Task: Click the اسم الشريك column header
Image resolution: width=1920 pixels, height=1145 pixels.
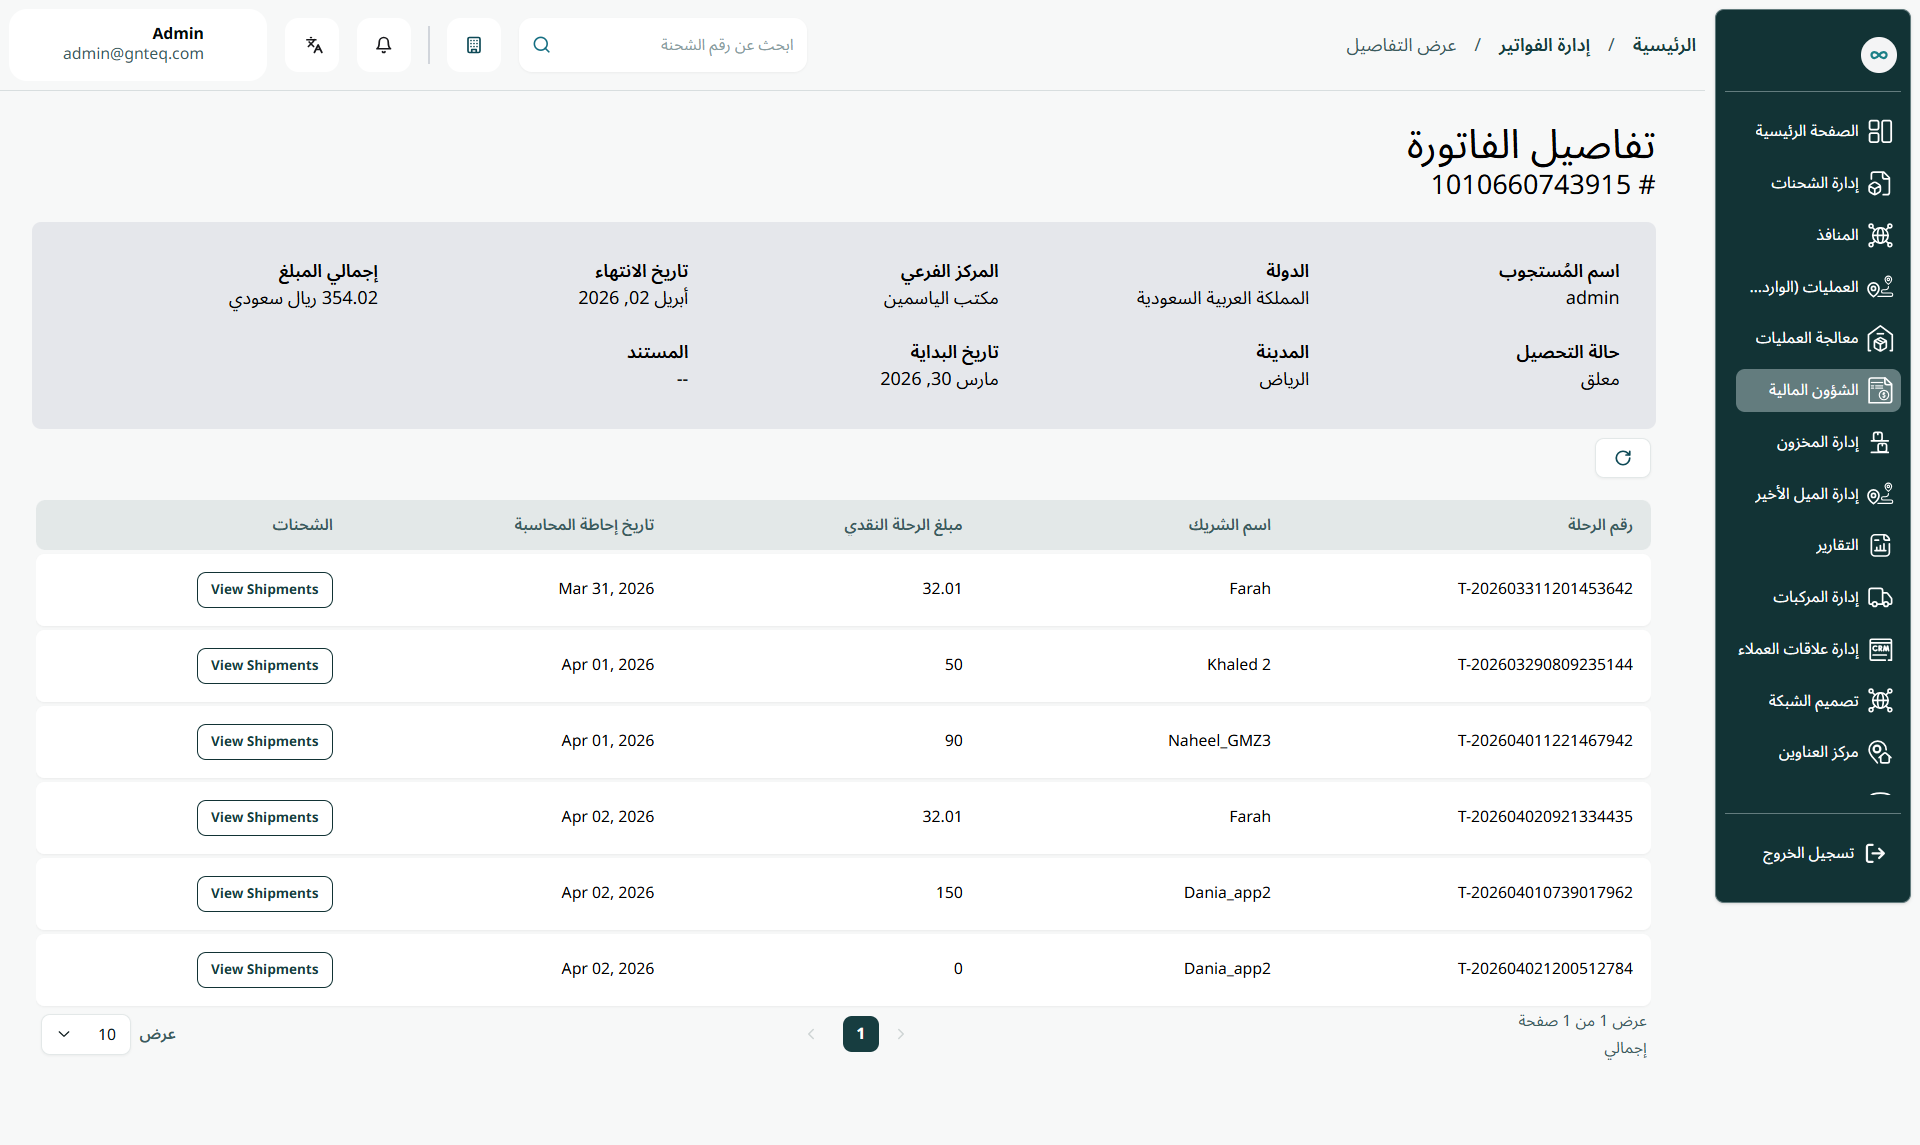Action: click(x=1229, y=525)
